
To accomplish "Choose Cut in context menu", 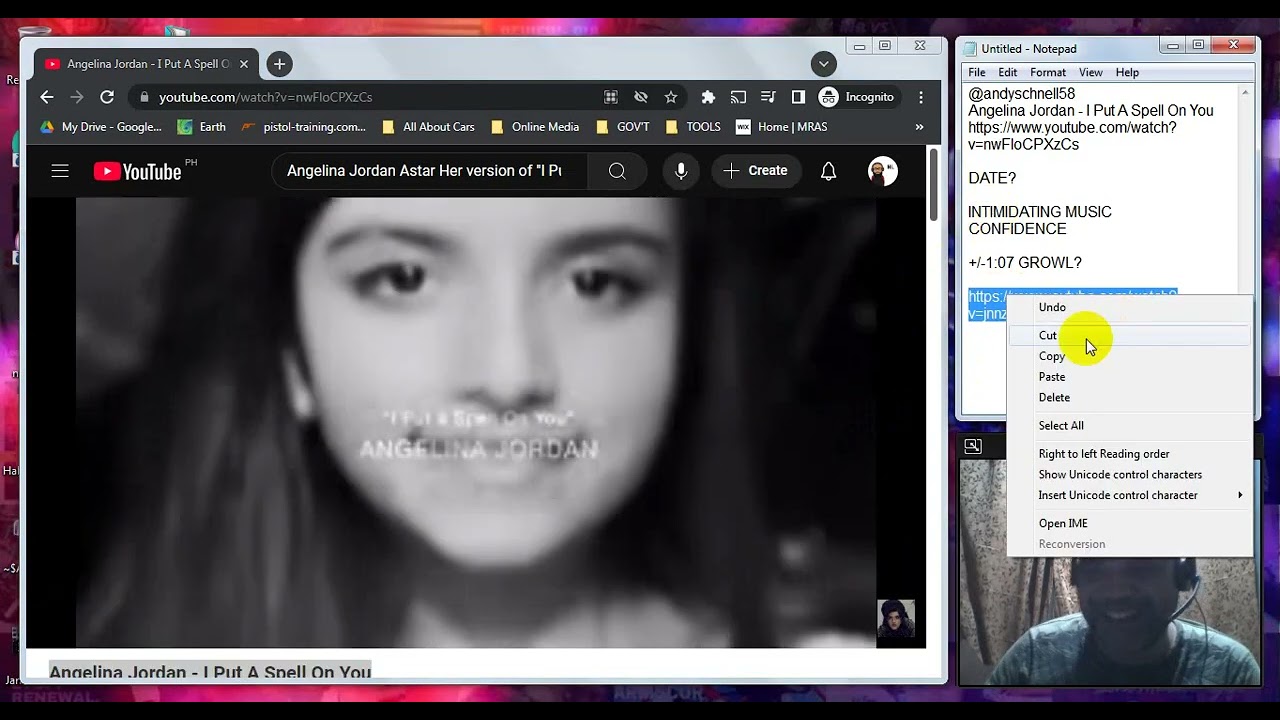I will (x=1130, y=335).
